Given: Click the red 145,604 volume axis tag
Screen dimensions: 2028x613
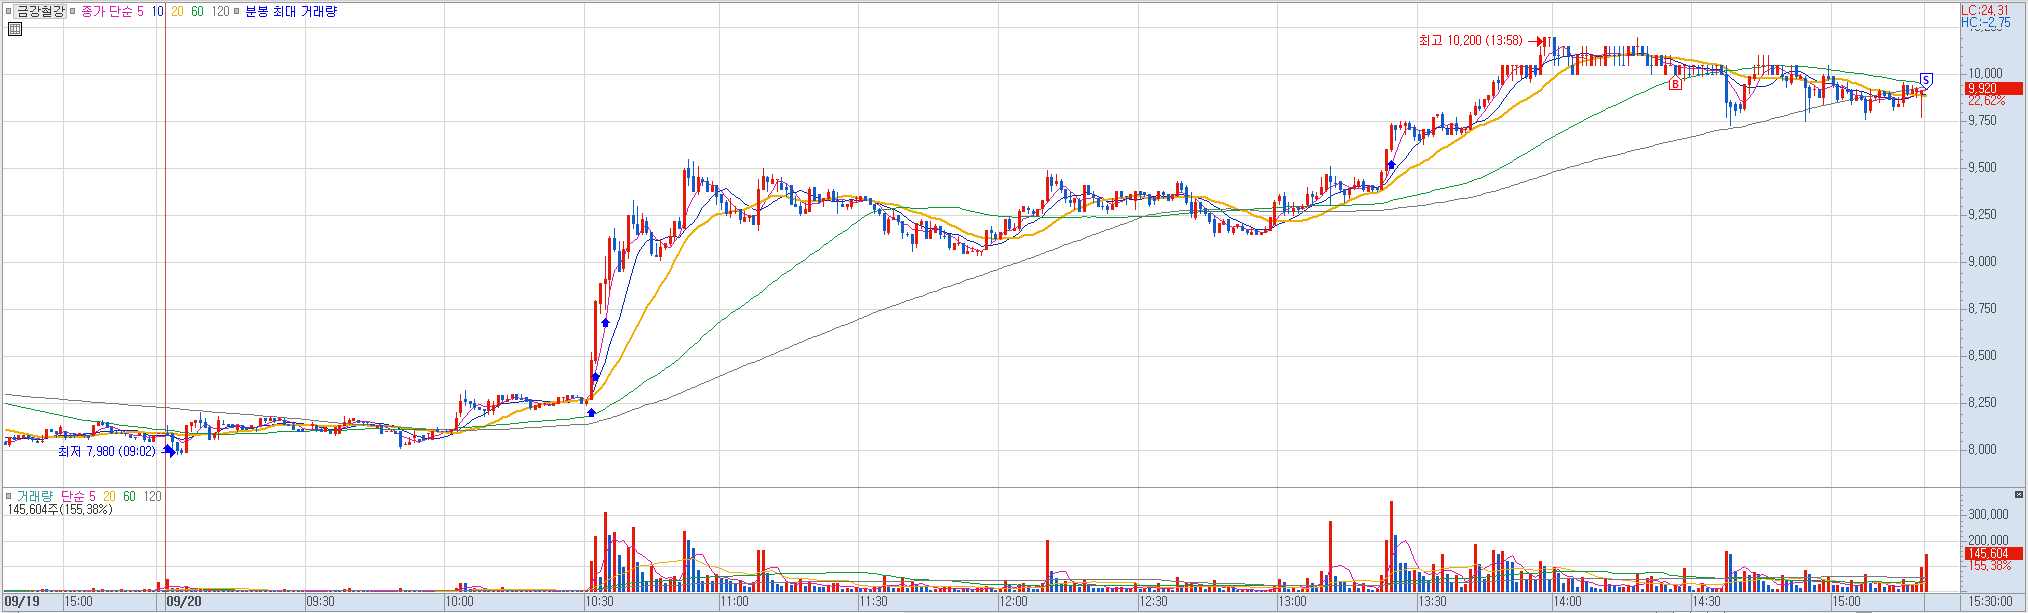Looking at the screenshot, I should 1993,553.
